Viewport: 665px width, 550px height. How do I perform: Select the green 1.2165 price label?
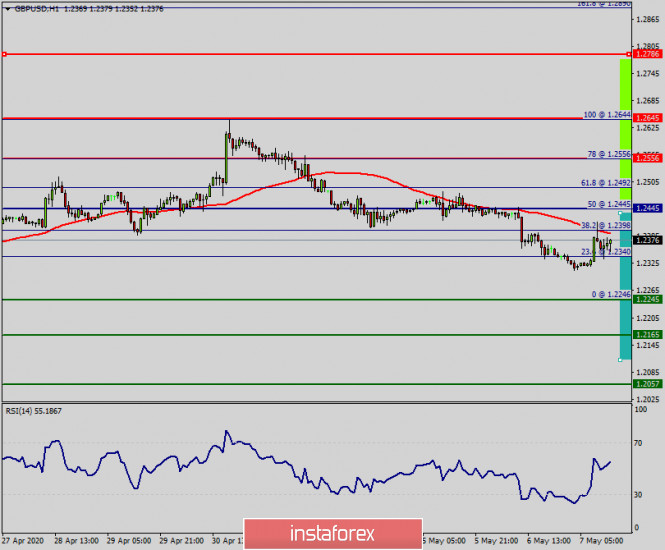point(647,335)
